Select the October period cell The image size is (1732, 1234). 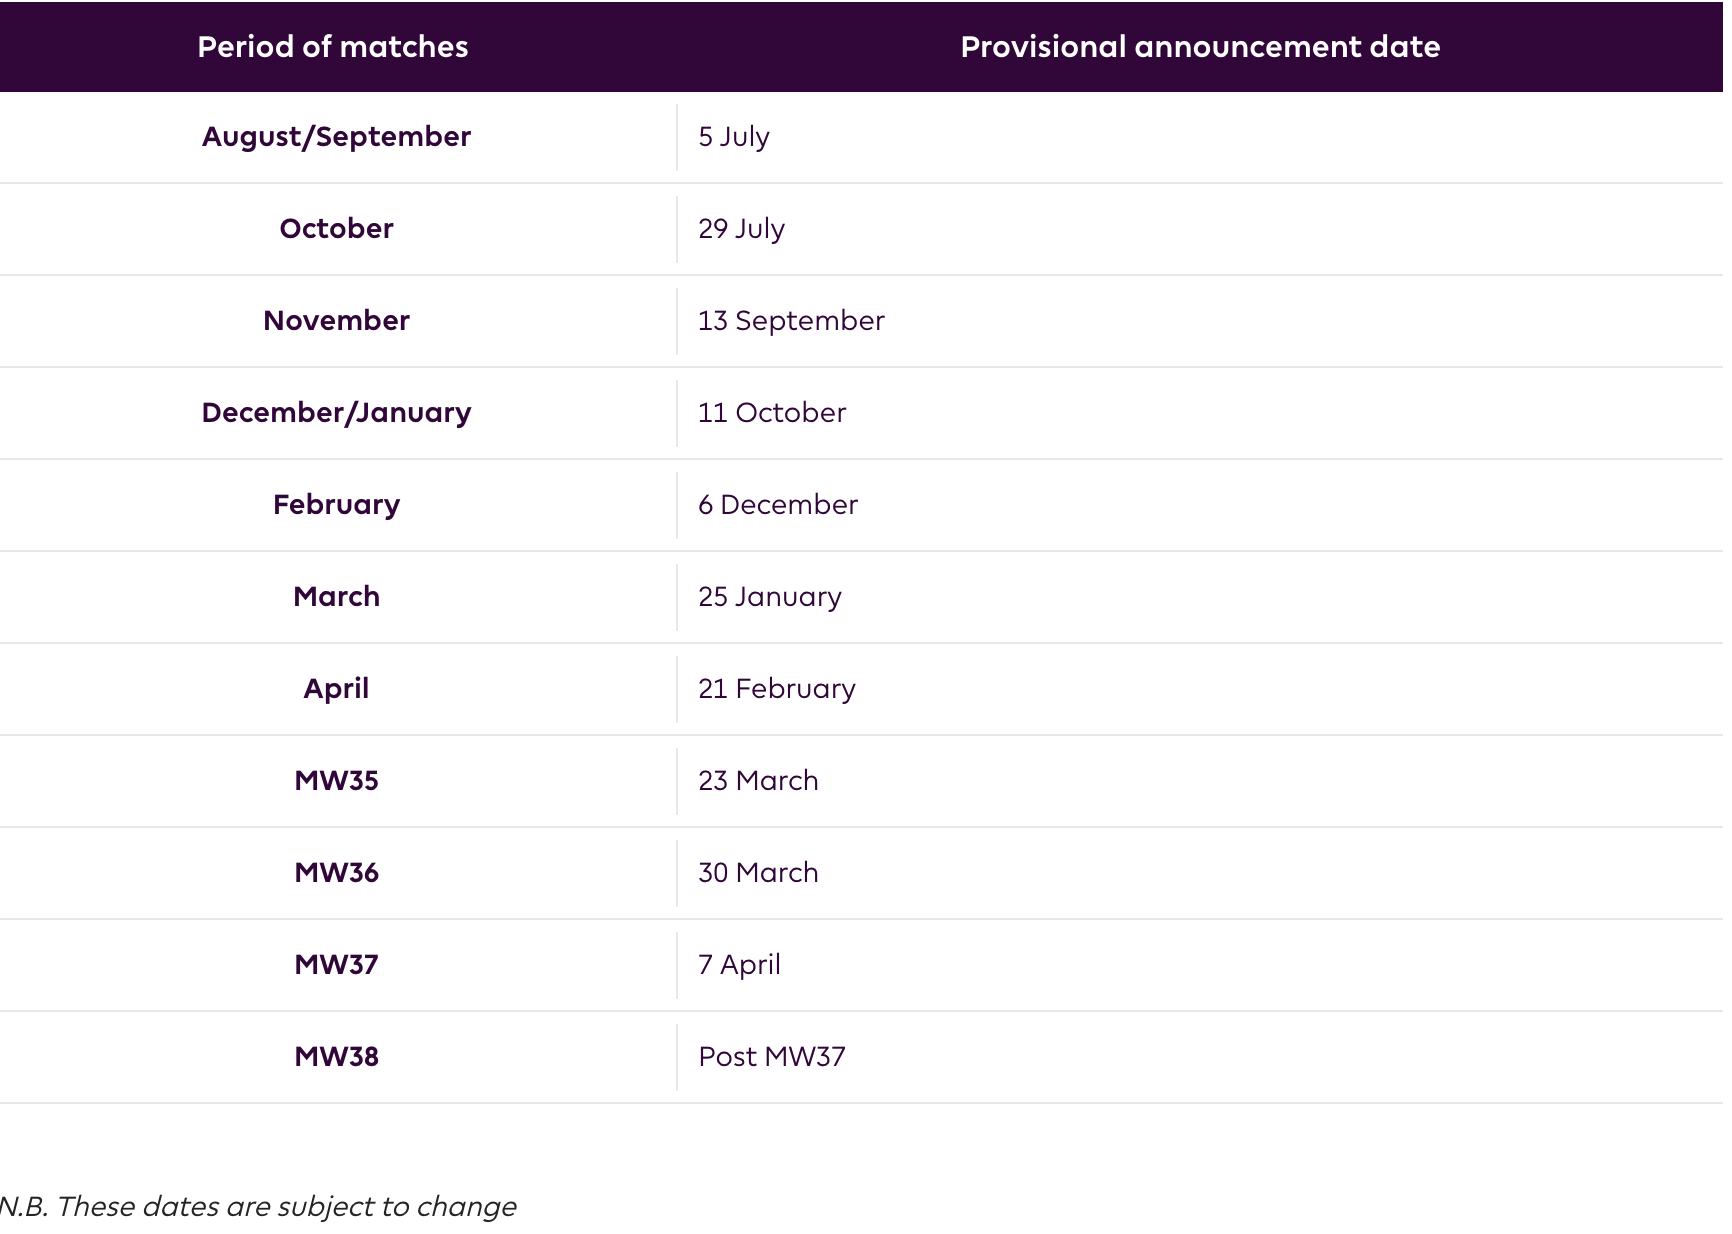tap(336, 229)
